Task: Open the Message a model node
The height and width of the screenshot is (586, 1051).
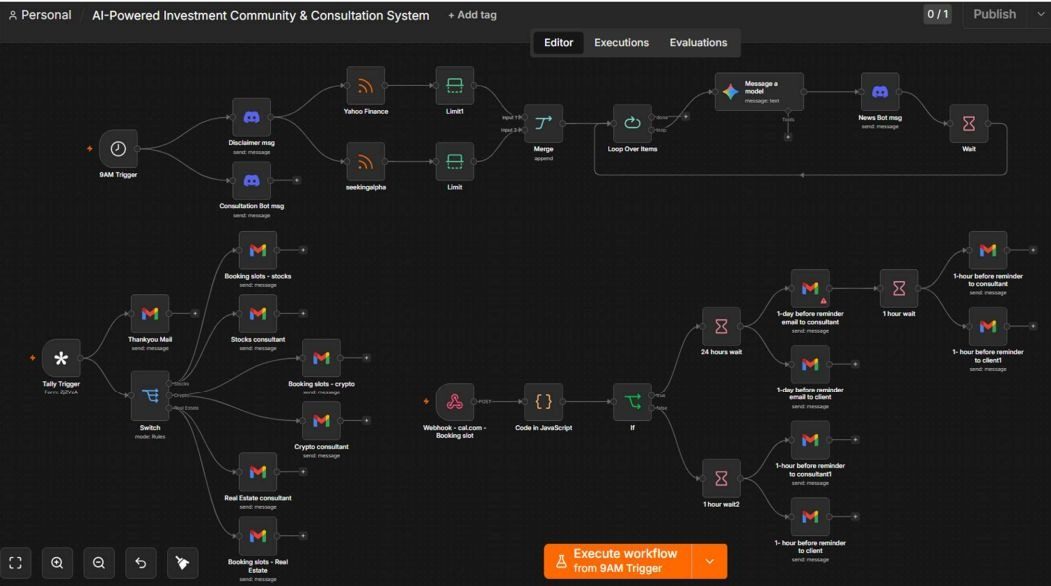Action: click(x=759, y=92)
